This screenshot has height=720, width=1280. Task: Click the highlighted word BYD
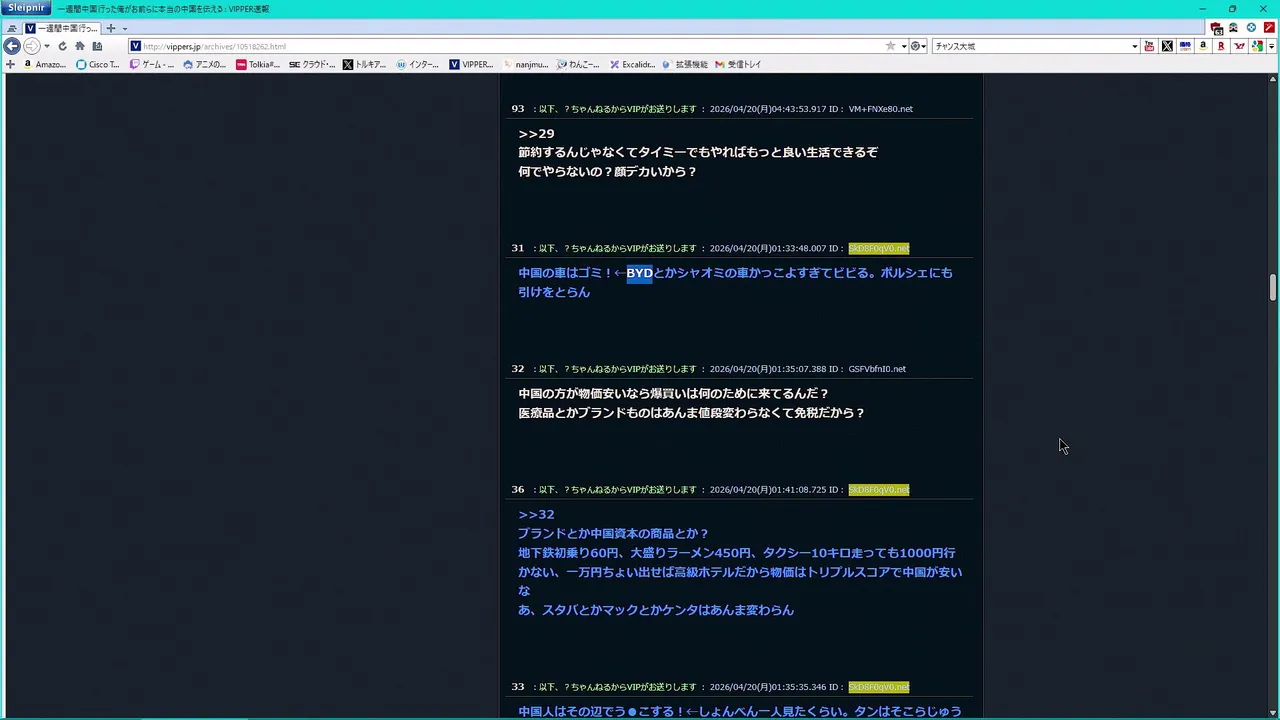click(x=639, y=273)
